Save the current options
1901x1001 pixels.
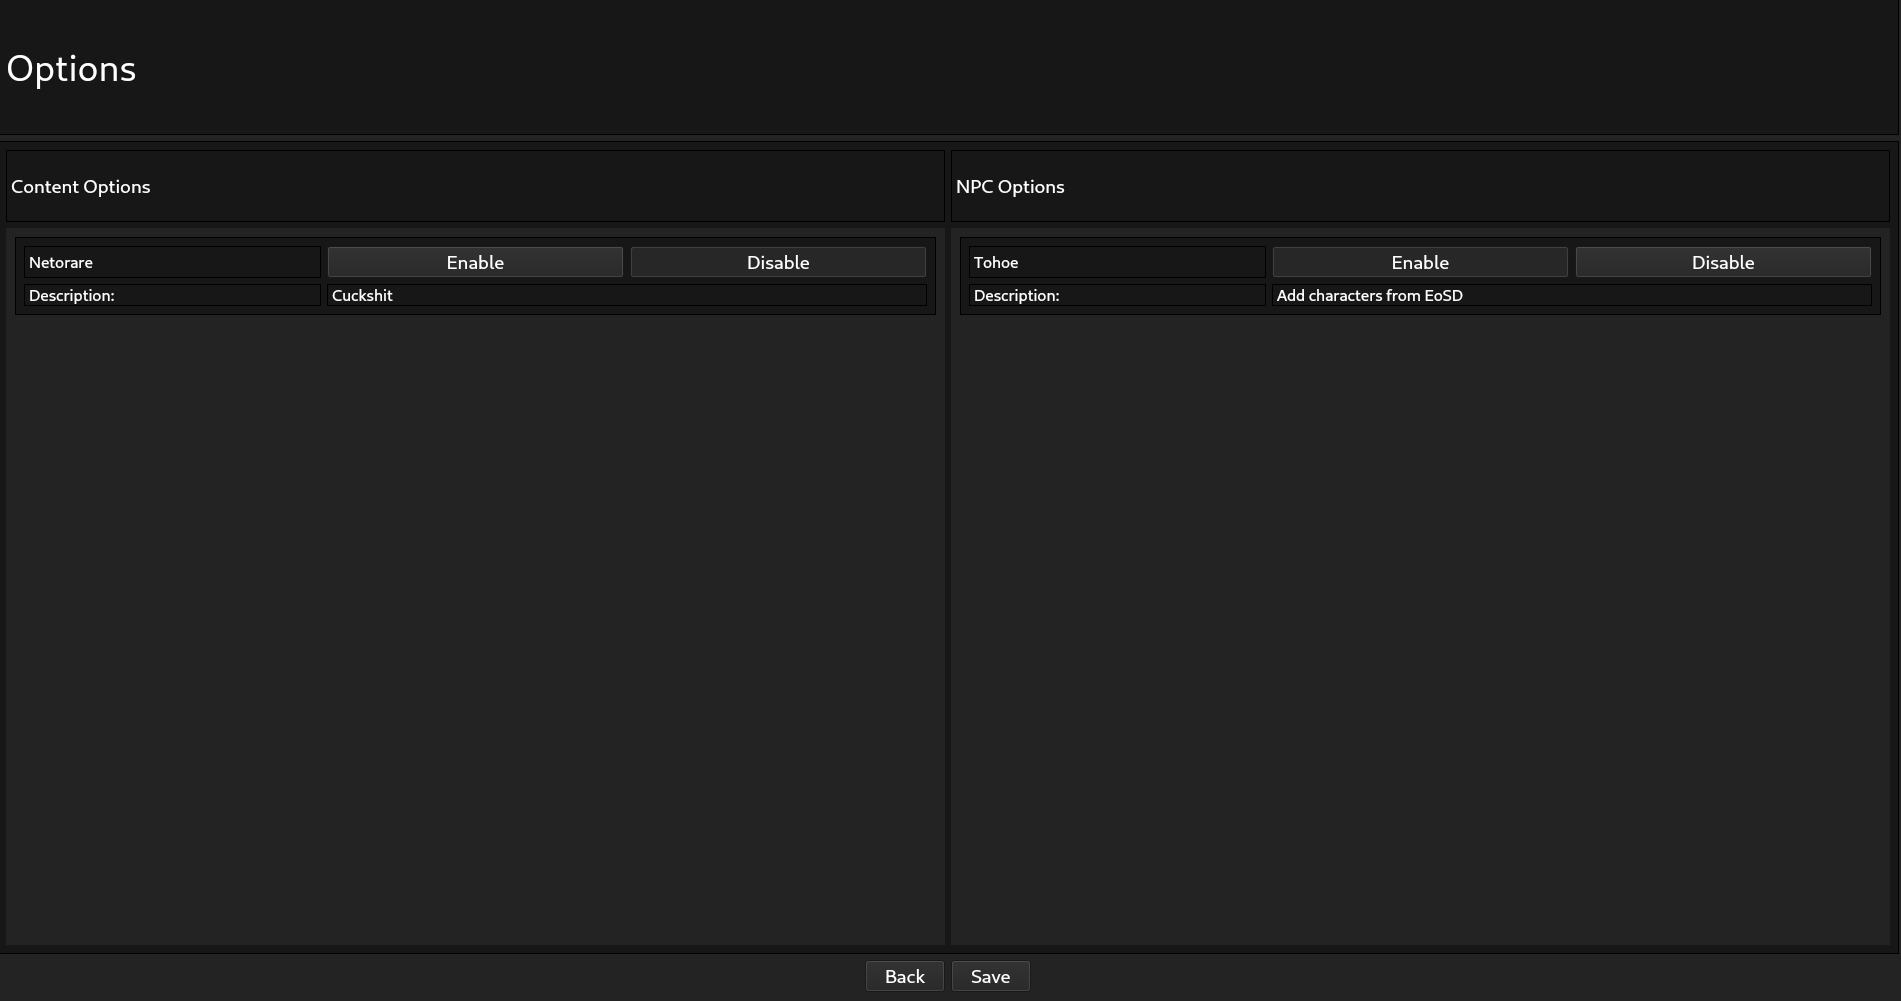(x=990, y=976)
